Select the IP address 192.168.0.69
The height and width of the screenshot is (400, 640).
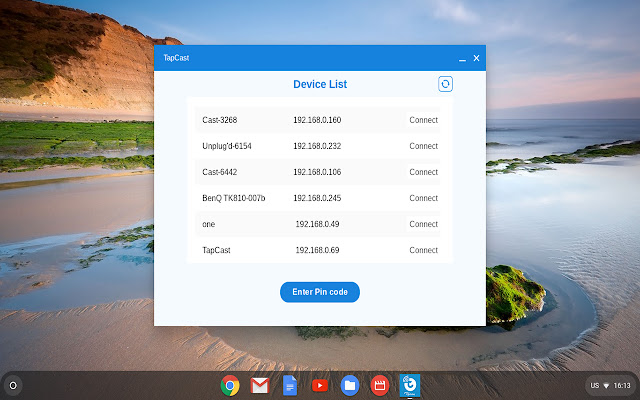pos(317,250)
